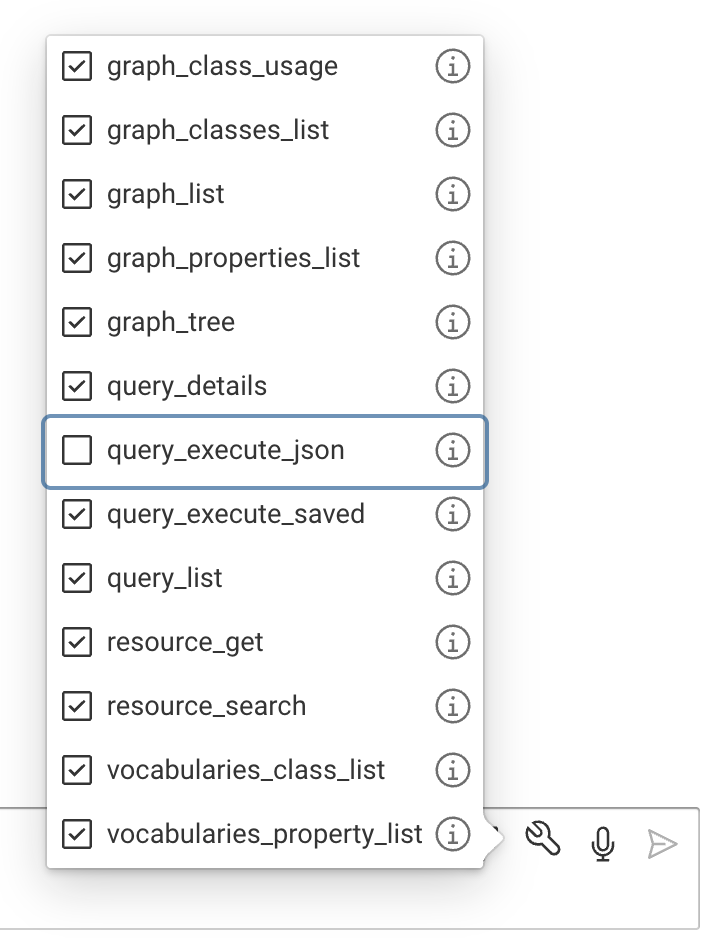708x938 pixels.
Task: Toggle the graph_class_usage checkbox off
Action: (77, 67)
